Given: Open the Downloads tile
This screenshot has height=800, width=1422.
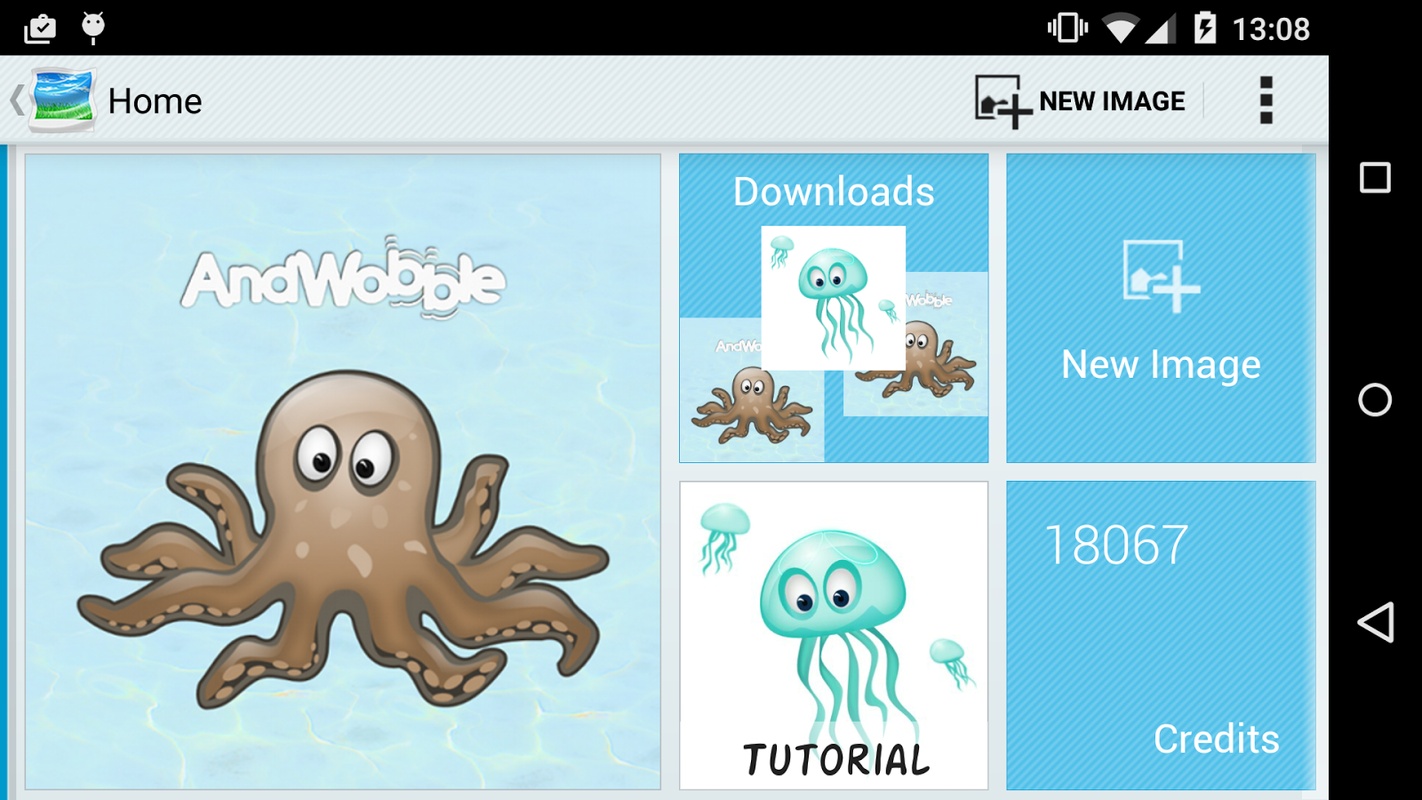Looking at the screenshot, I should click(x=834, y=305).
